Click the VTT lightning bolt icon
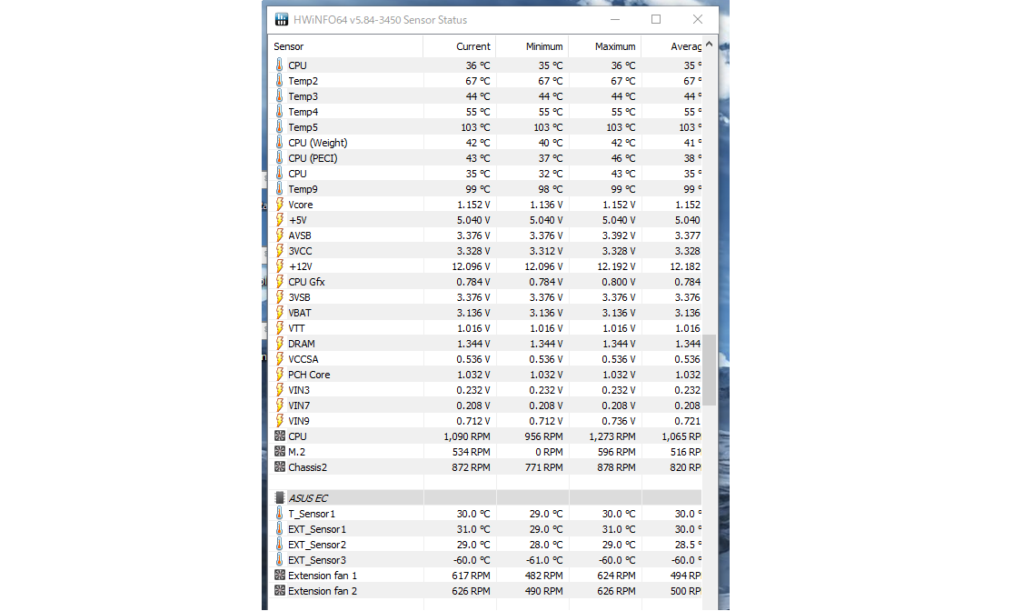Image resolution: width=1024 pixels, height=611 pixels. pos(280,328)
